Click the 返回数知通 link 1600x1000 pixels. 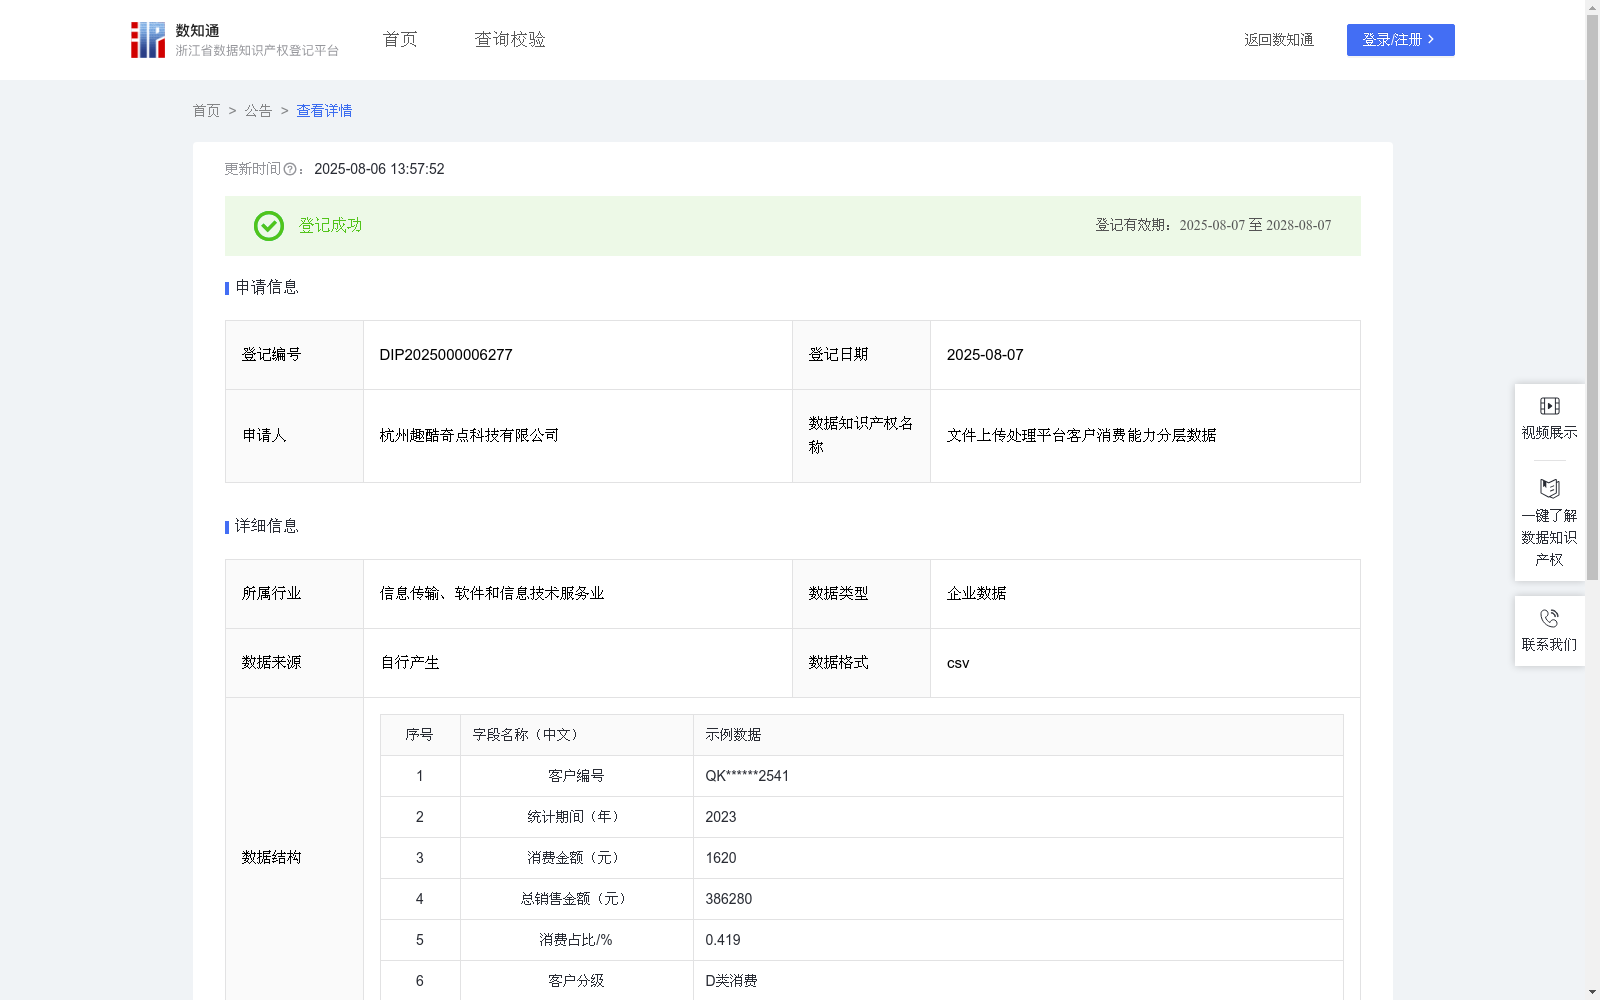pyautogui.click(x=1279, y=40)
